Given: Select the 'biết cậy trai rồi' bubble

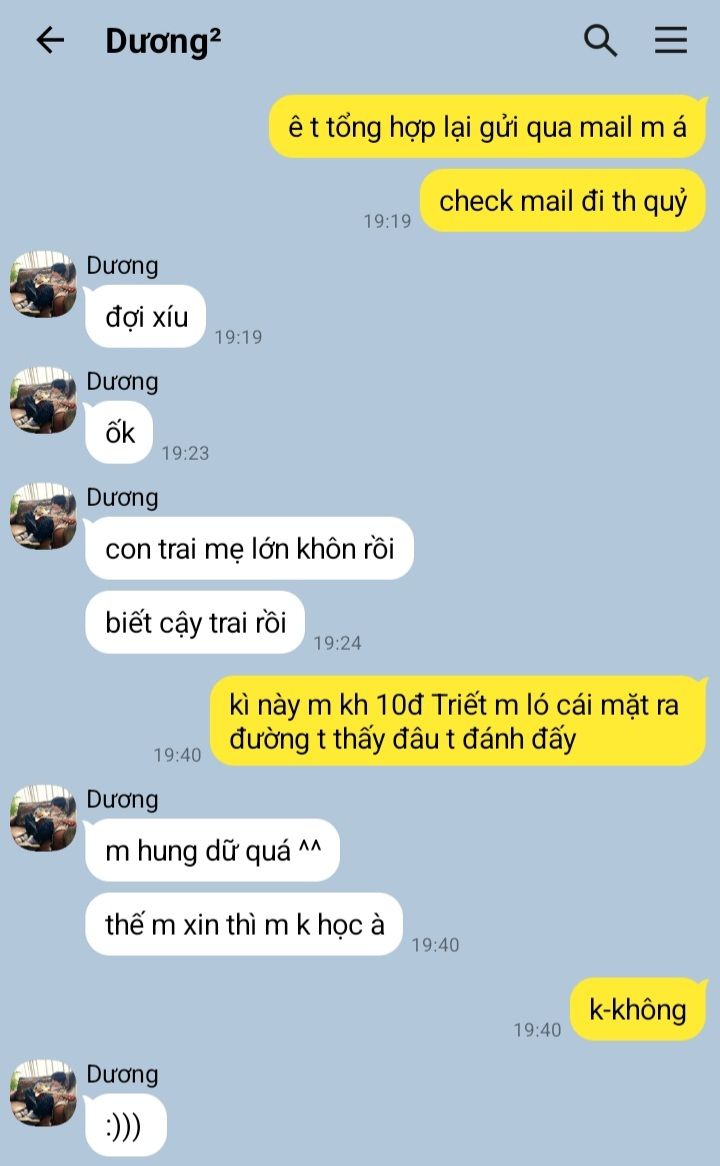Looking at the screenshot, I should point(196,622).
